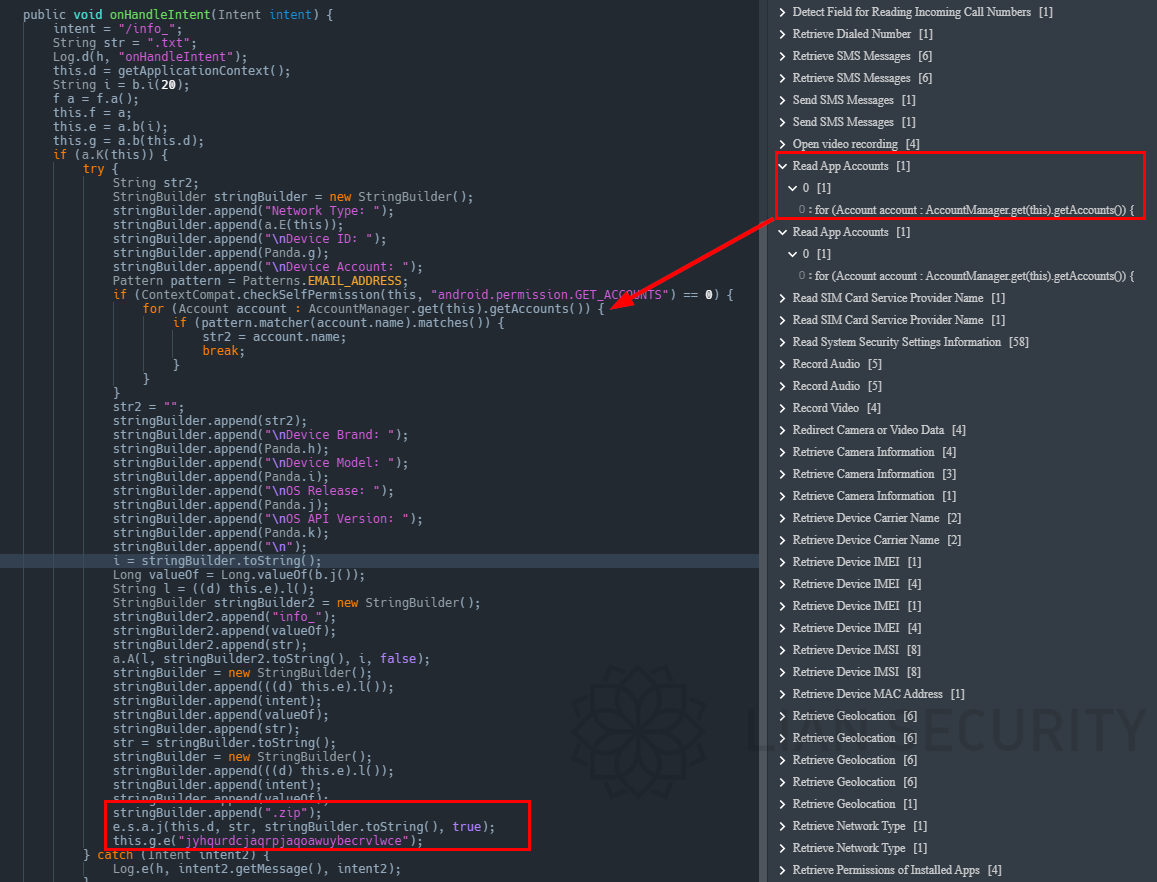
Task: Click the stringBuilder.append(Panda.i) line
Action: pos(221,478)
